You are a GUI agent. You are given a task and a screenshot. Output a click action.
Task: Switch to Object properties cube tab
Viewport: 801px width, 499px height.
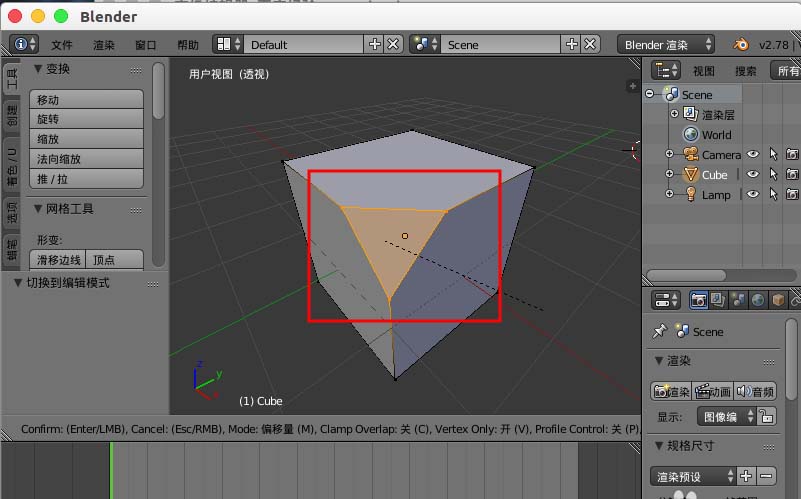[778, 300]
